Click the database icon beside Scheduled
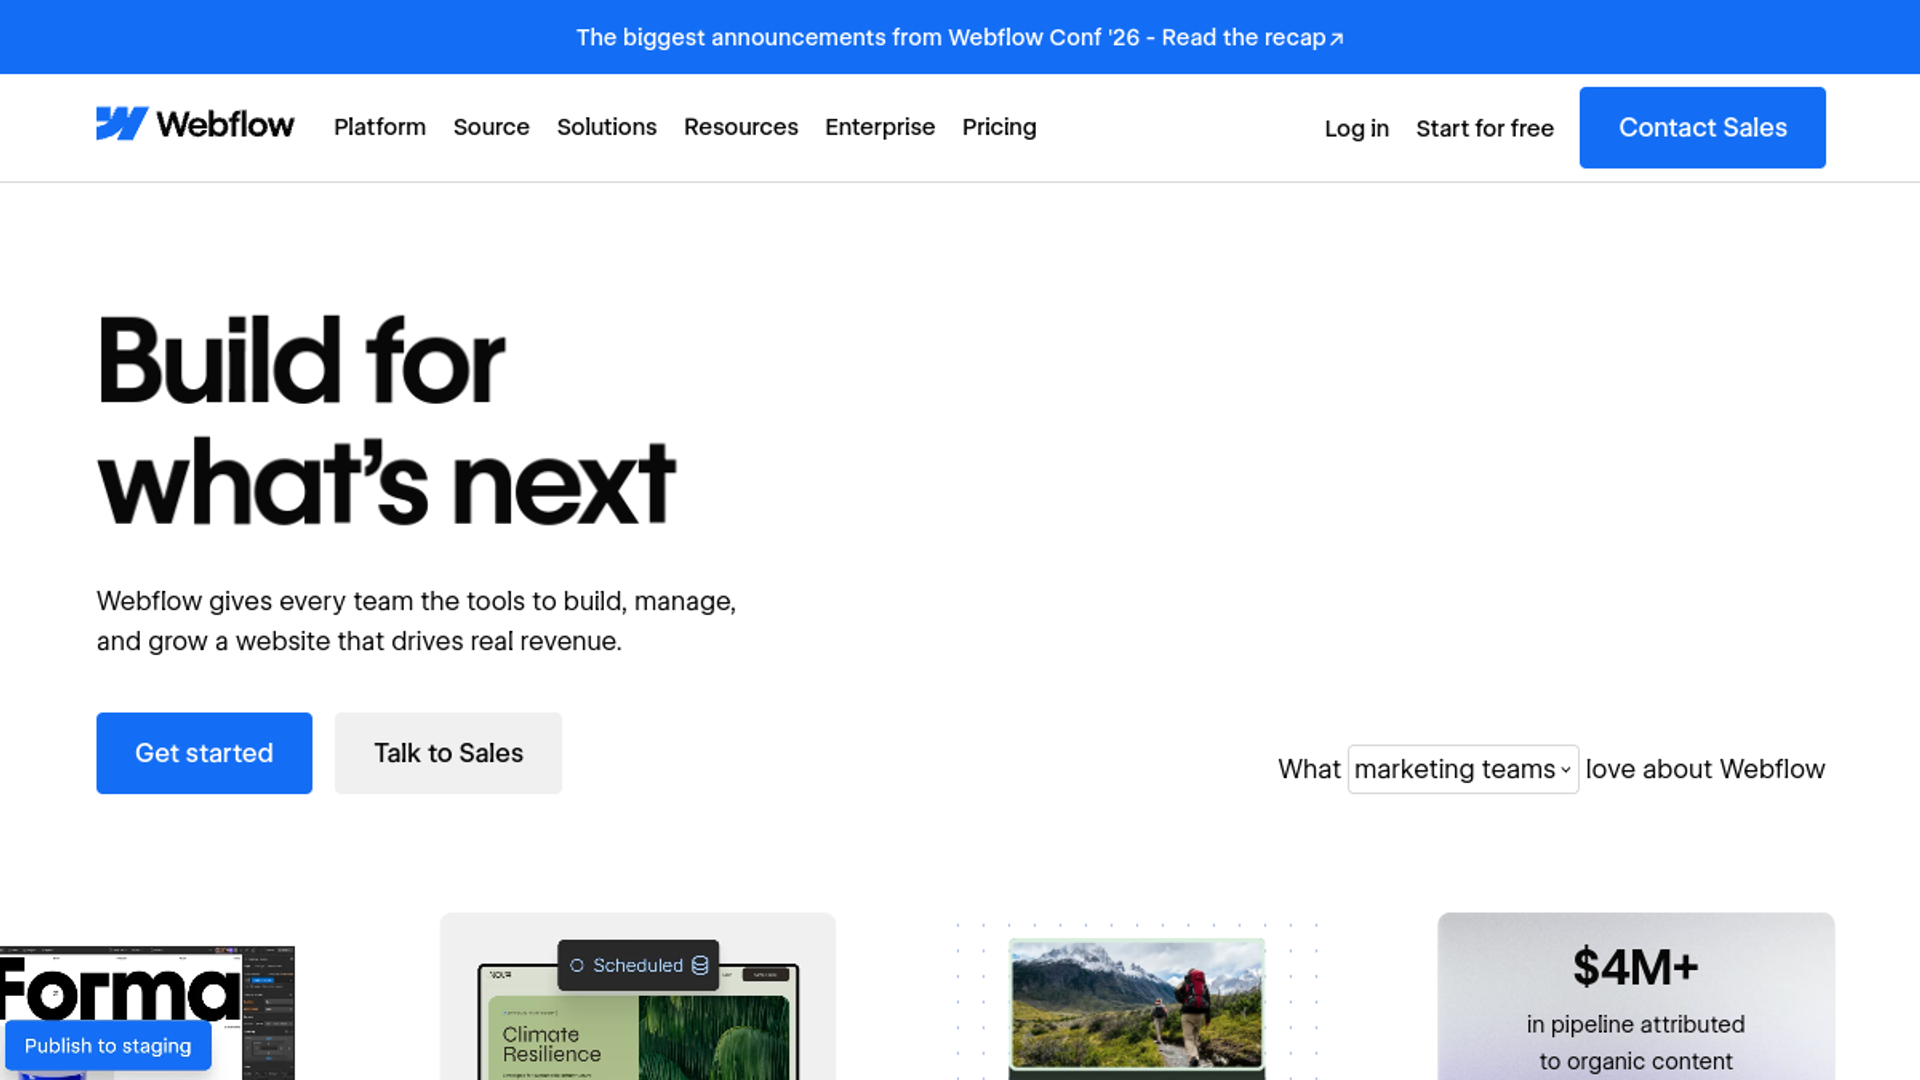This screenshot has height=1080, width=1920. tap(700, 965)
